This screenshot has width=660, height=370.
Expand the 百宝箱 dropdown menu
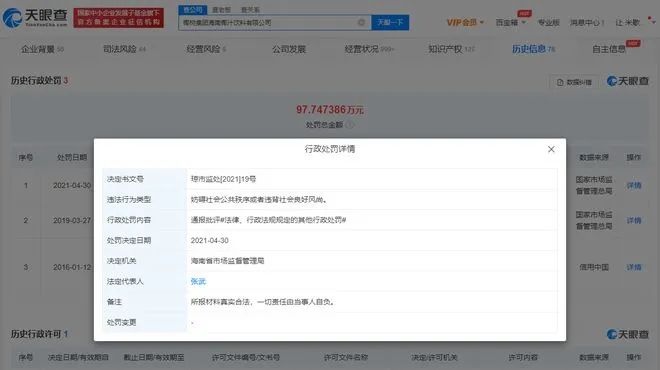click(510, 22)
